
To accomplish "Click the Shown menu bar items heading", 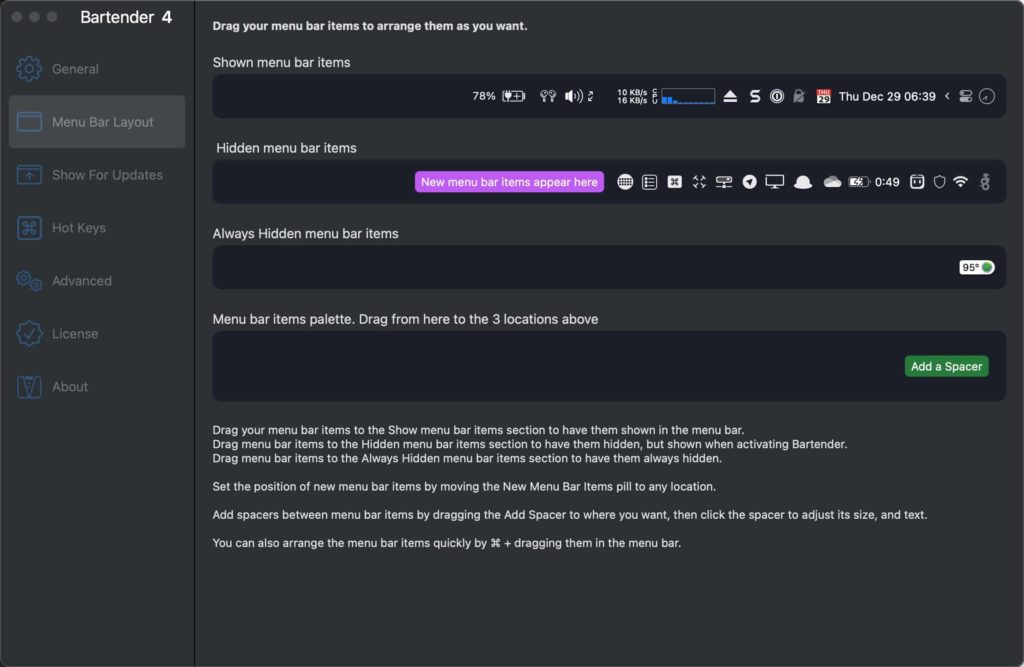I will pyautogui.click(x=281, y=62).
